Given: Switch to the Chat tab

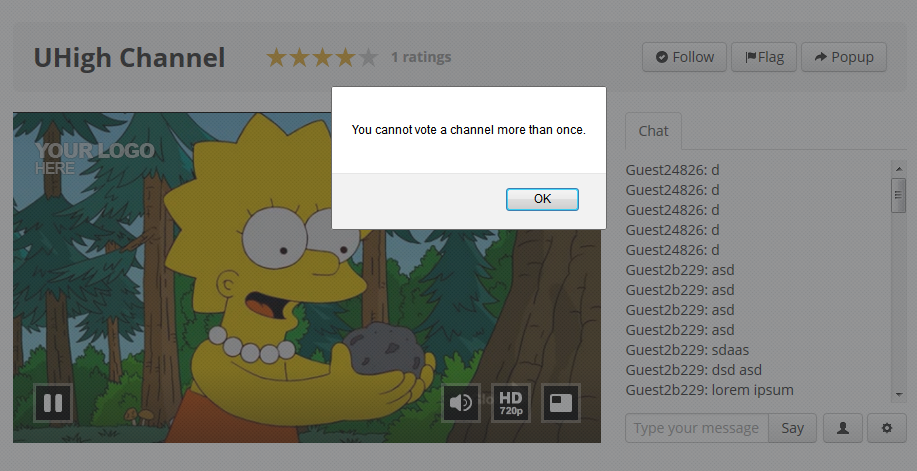Looking at the screenshot, I should point(653,131).
